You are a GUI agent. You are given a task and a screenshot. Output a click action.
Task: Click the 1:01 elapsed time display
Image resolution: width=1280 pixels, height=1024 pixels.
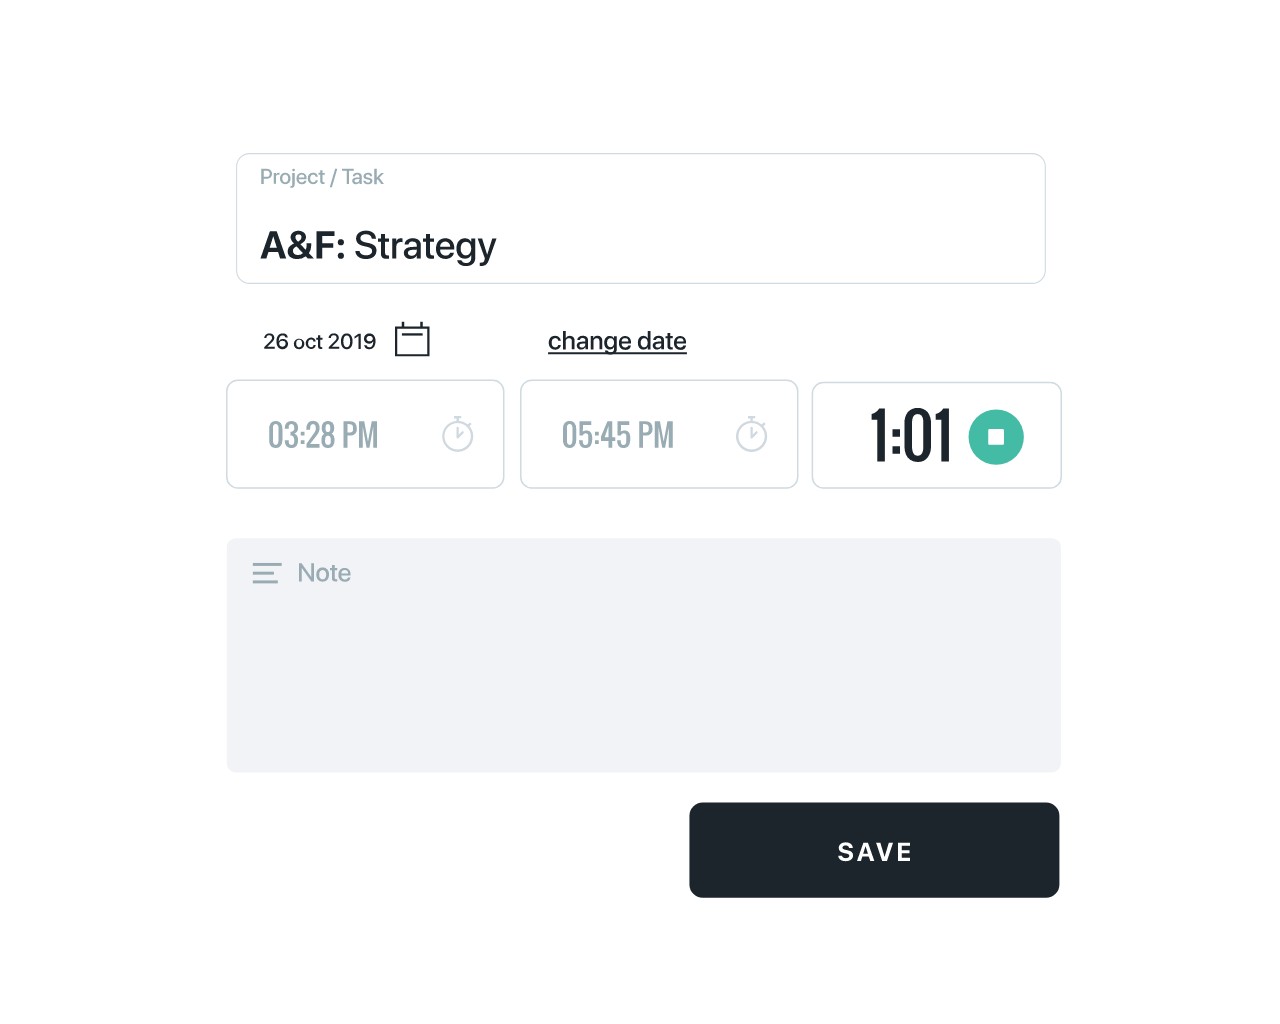click(x=912, y=435)
